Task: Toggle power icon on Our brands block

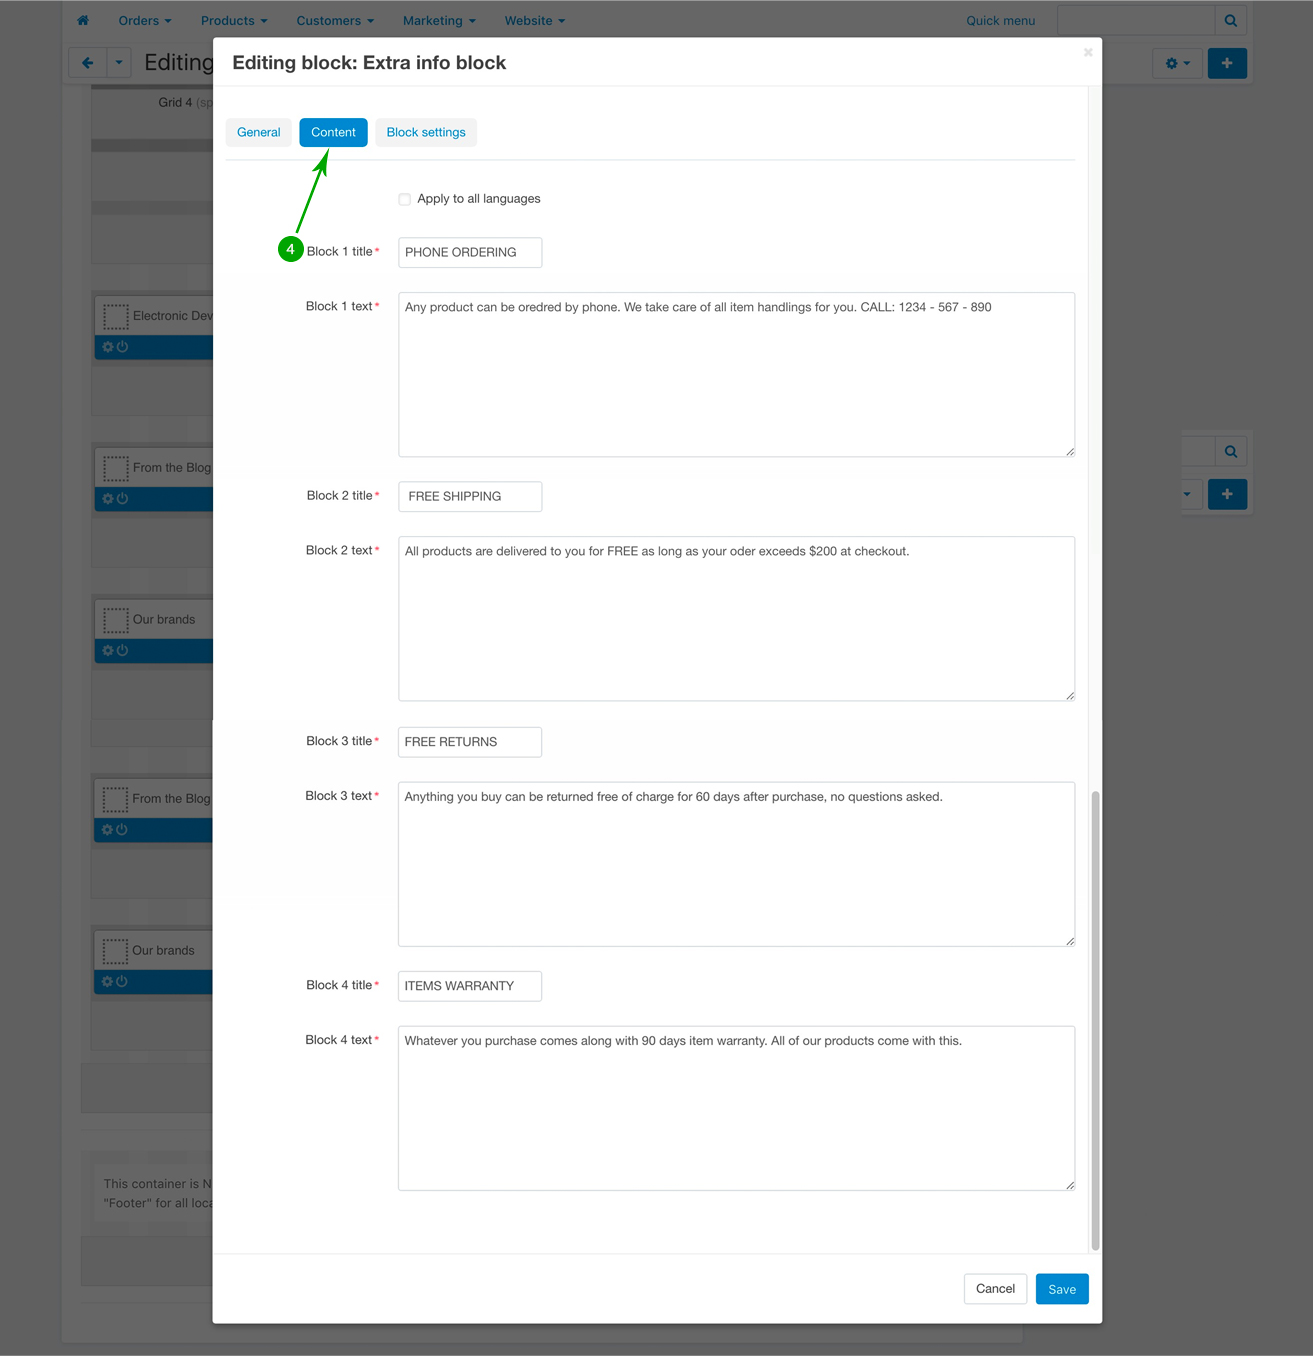Action: (x=123, y=651)
